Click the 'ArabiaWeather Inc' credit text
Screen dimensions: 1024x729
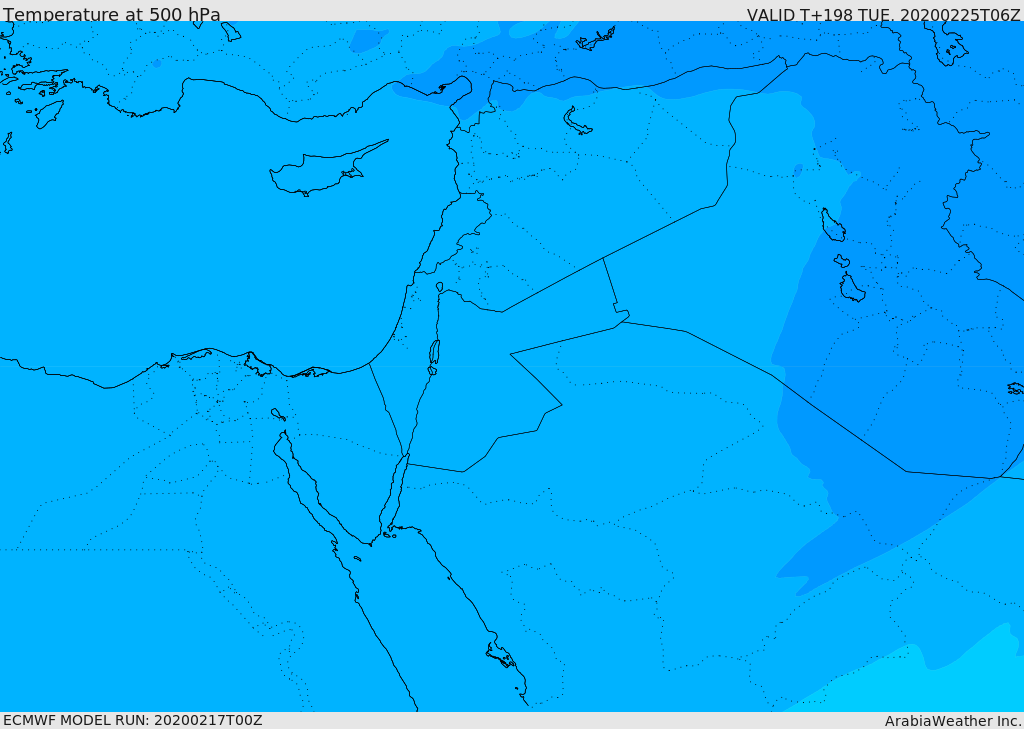[953, 721]
